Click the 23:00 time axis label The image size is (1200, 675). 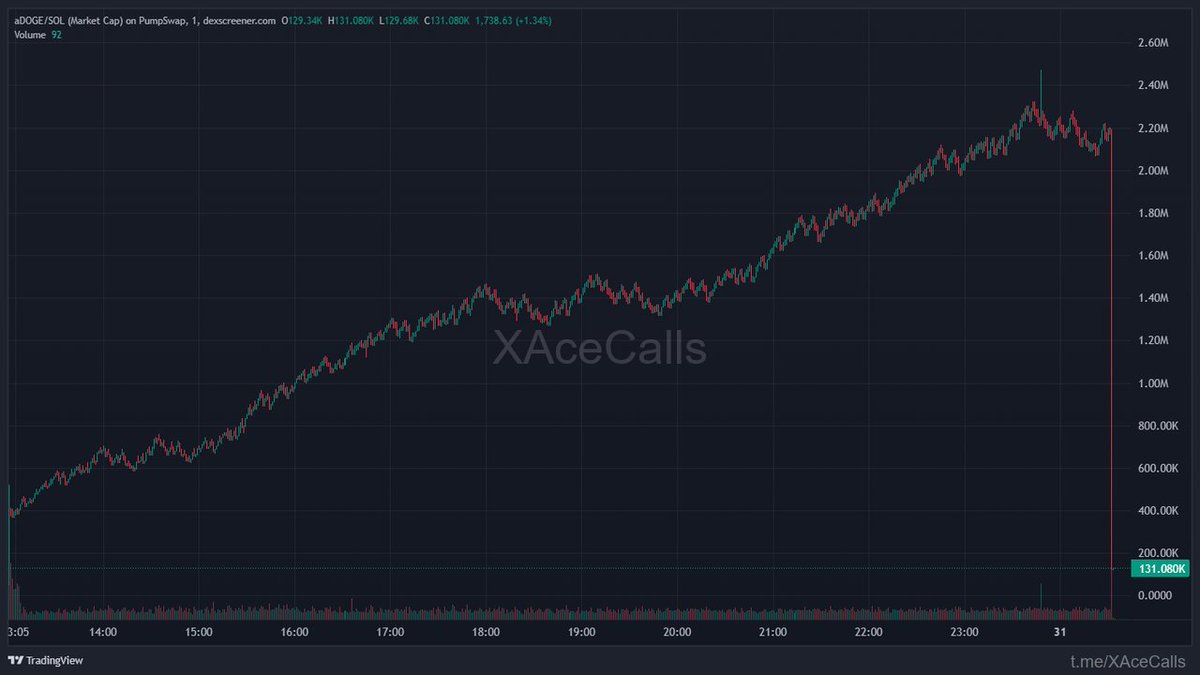[964, 632]
